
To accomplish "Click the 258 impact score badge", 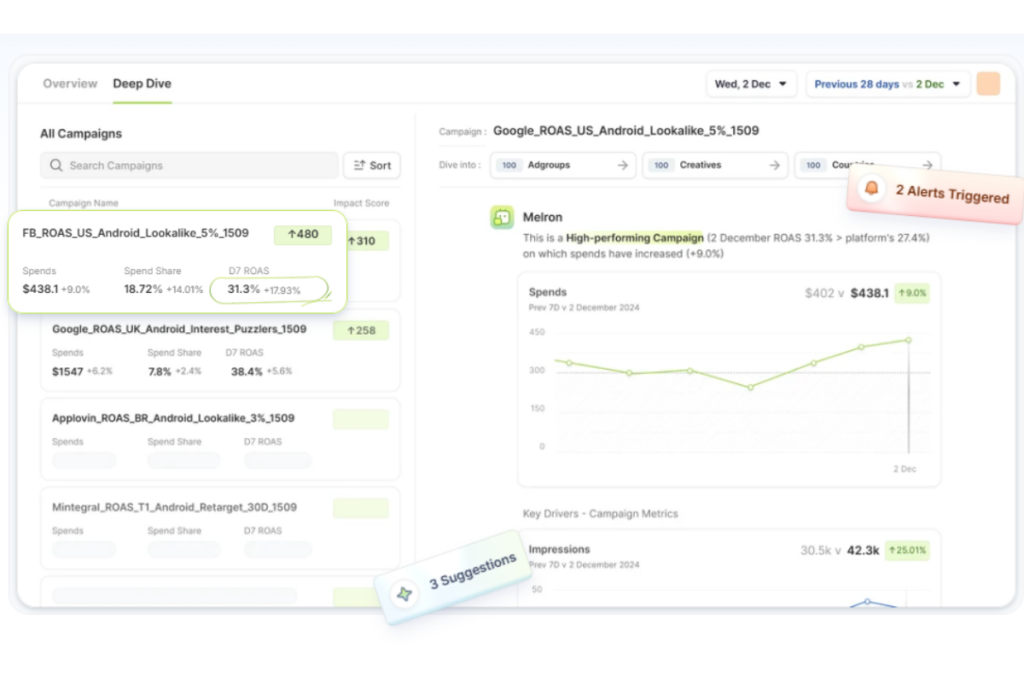I will pos(360,330).
